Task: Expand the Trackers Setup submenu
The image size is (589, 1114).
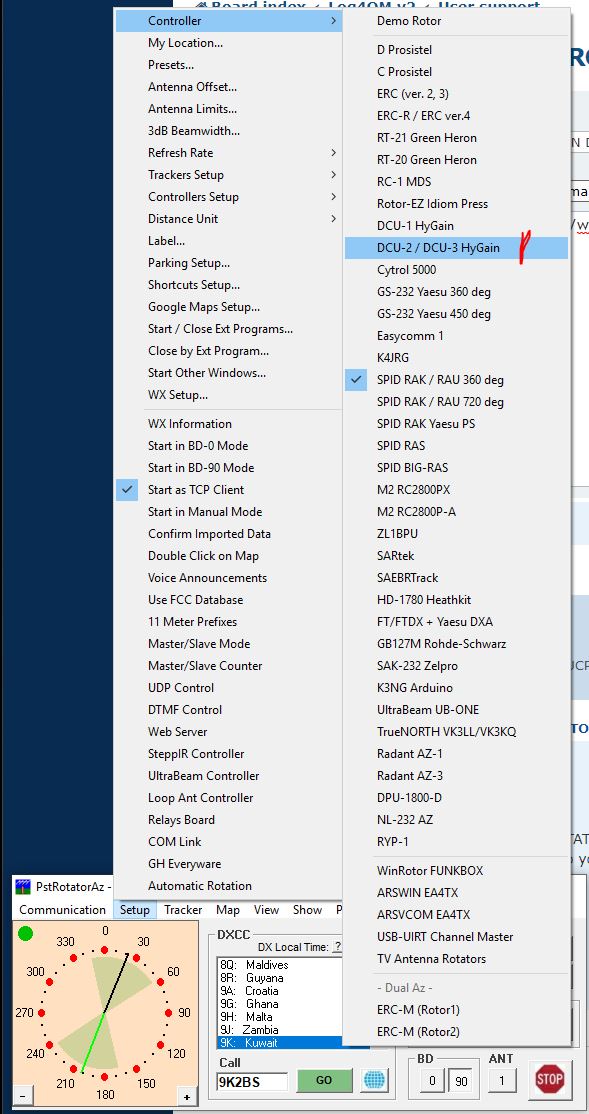Action: click(229, 175)
